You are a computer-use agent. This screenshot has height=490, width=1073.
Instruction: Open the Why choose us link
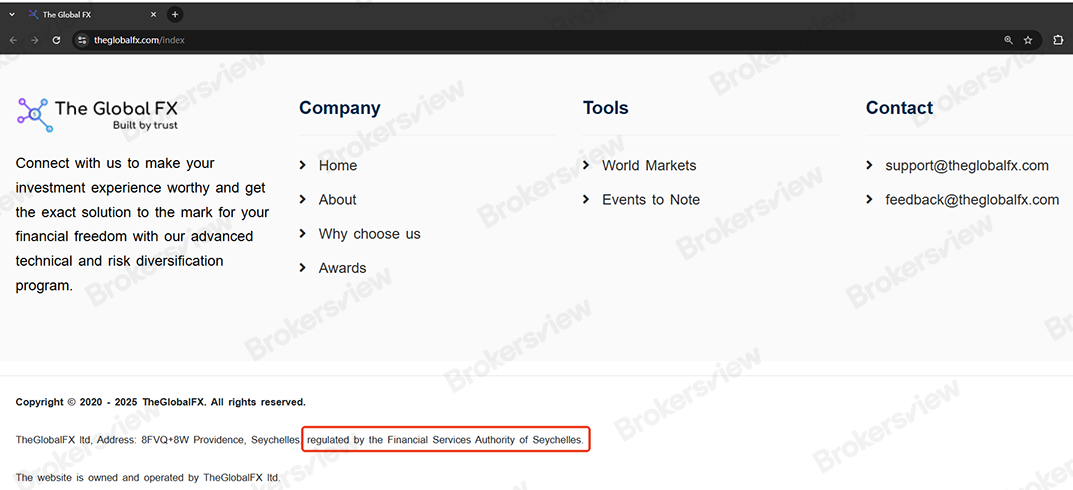369,234
